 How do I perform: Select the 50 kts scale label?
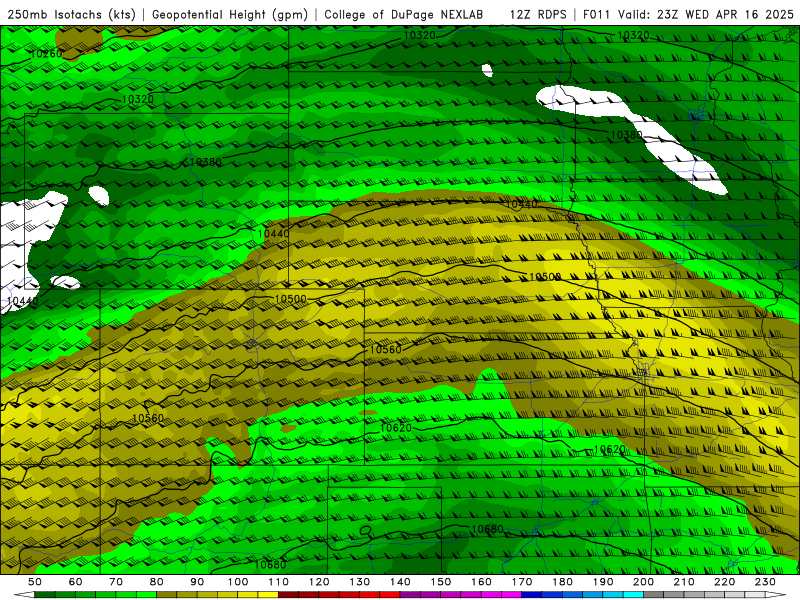tap(35, 582)
